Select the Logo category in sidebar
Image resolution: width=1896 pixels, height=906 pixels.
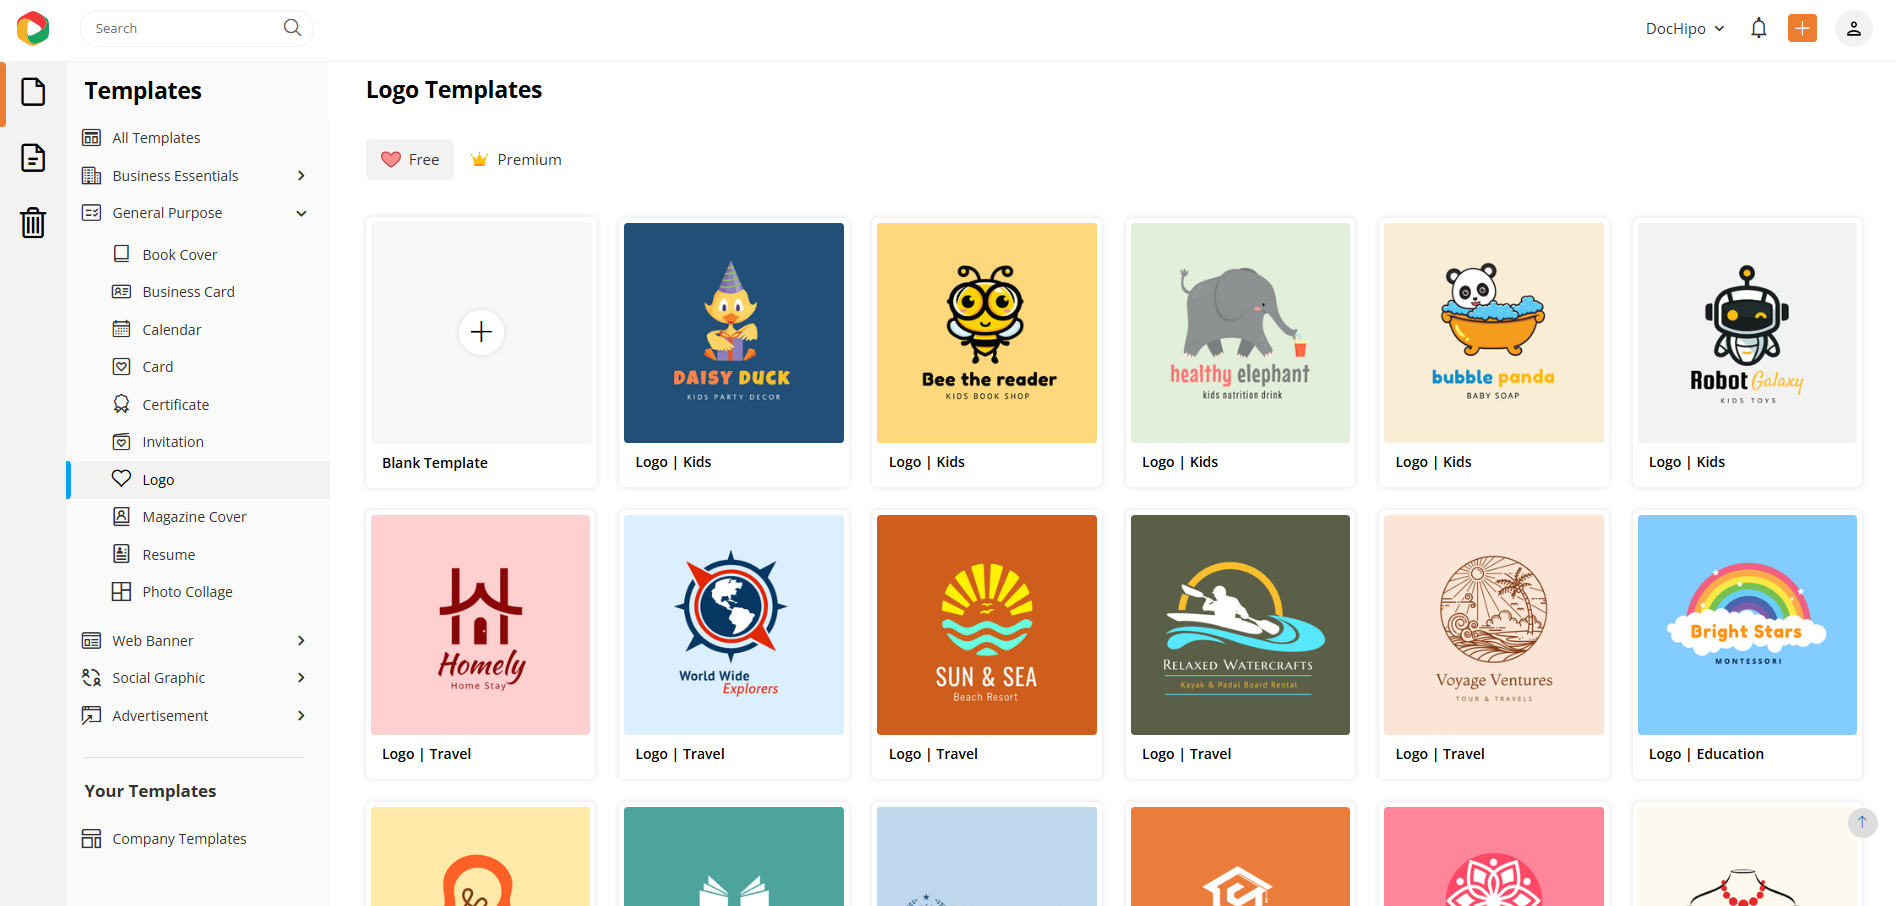(158, 479)
